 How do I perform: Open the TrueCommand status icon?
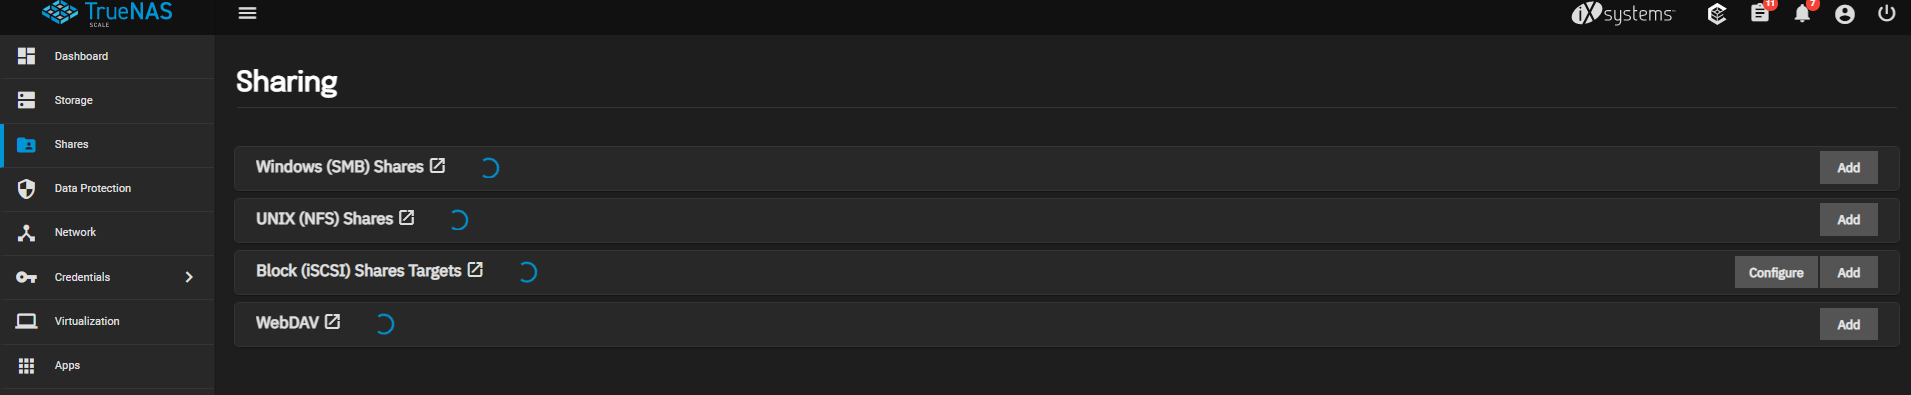coord(1717,14)
